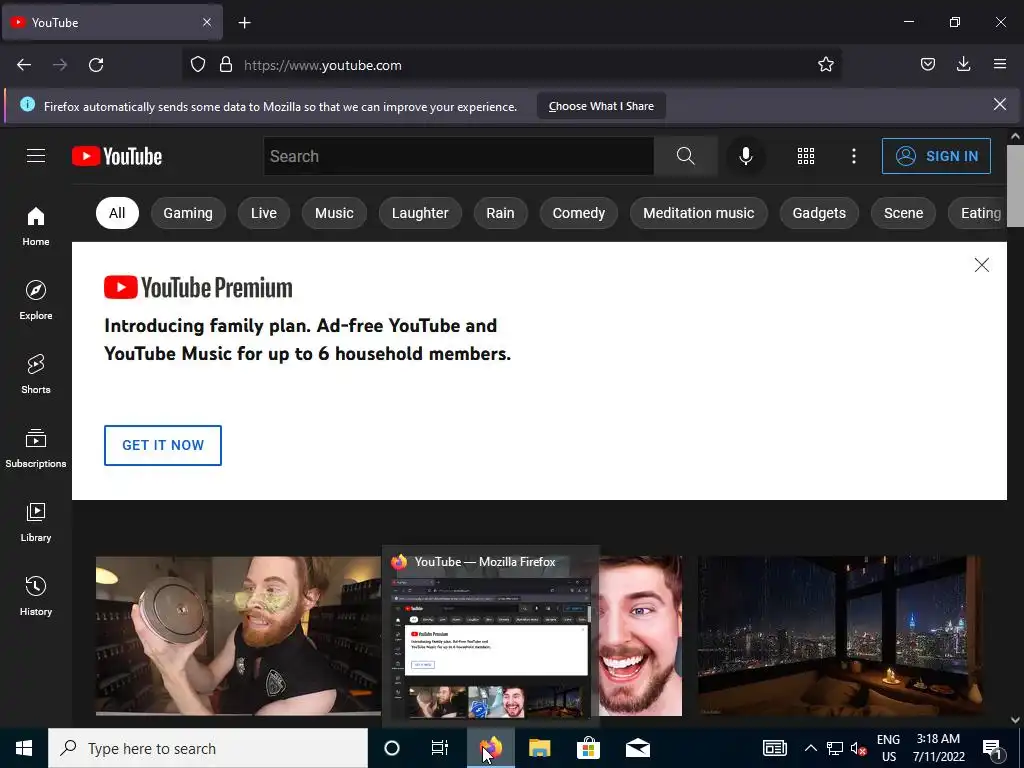This screenshot has width=1024, height=768.
Task: Open Shorts in the sidebar
Action: click(36, 374)
